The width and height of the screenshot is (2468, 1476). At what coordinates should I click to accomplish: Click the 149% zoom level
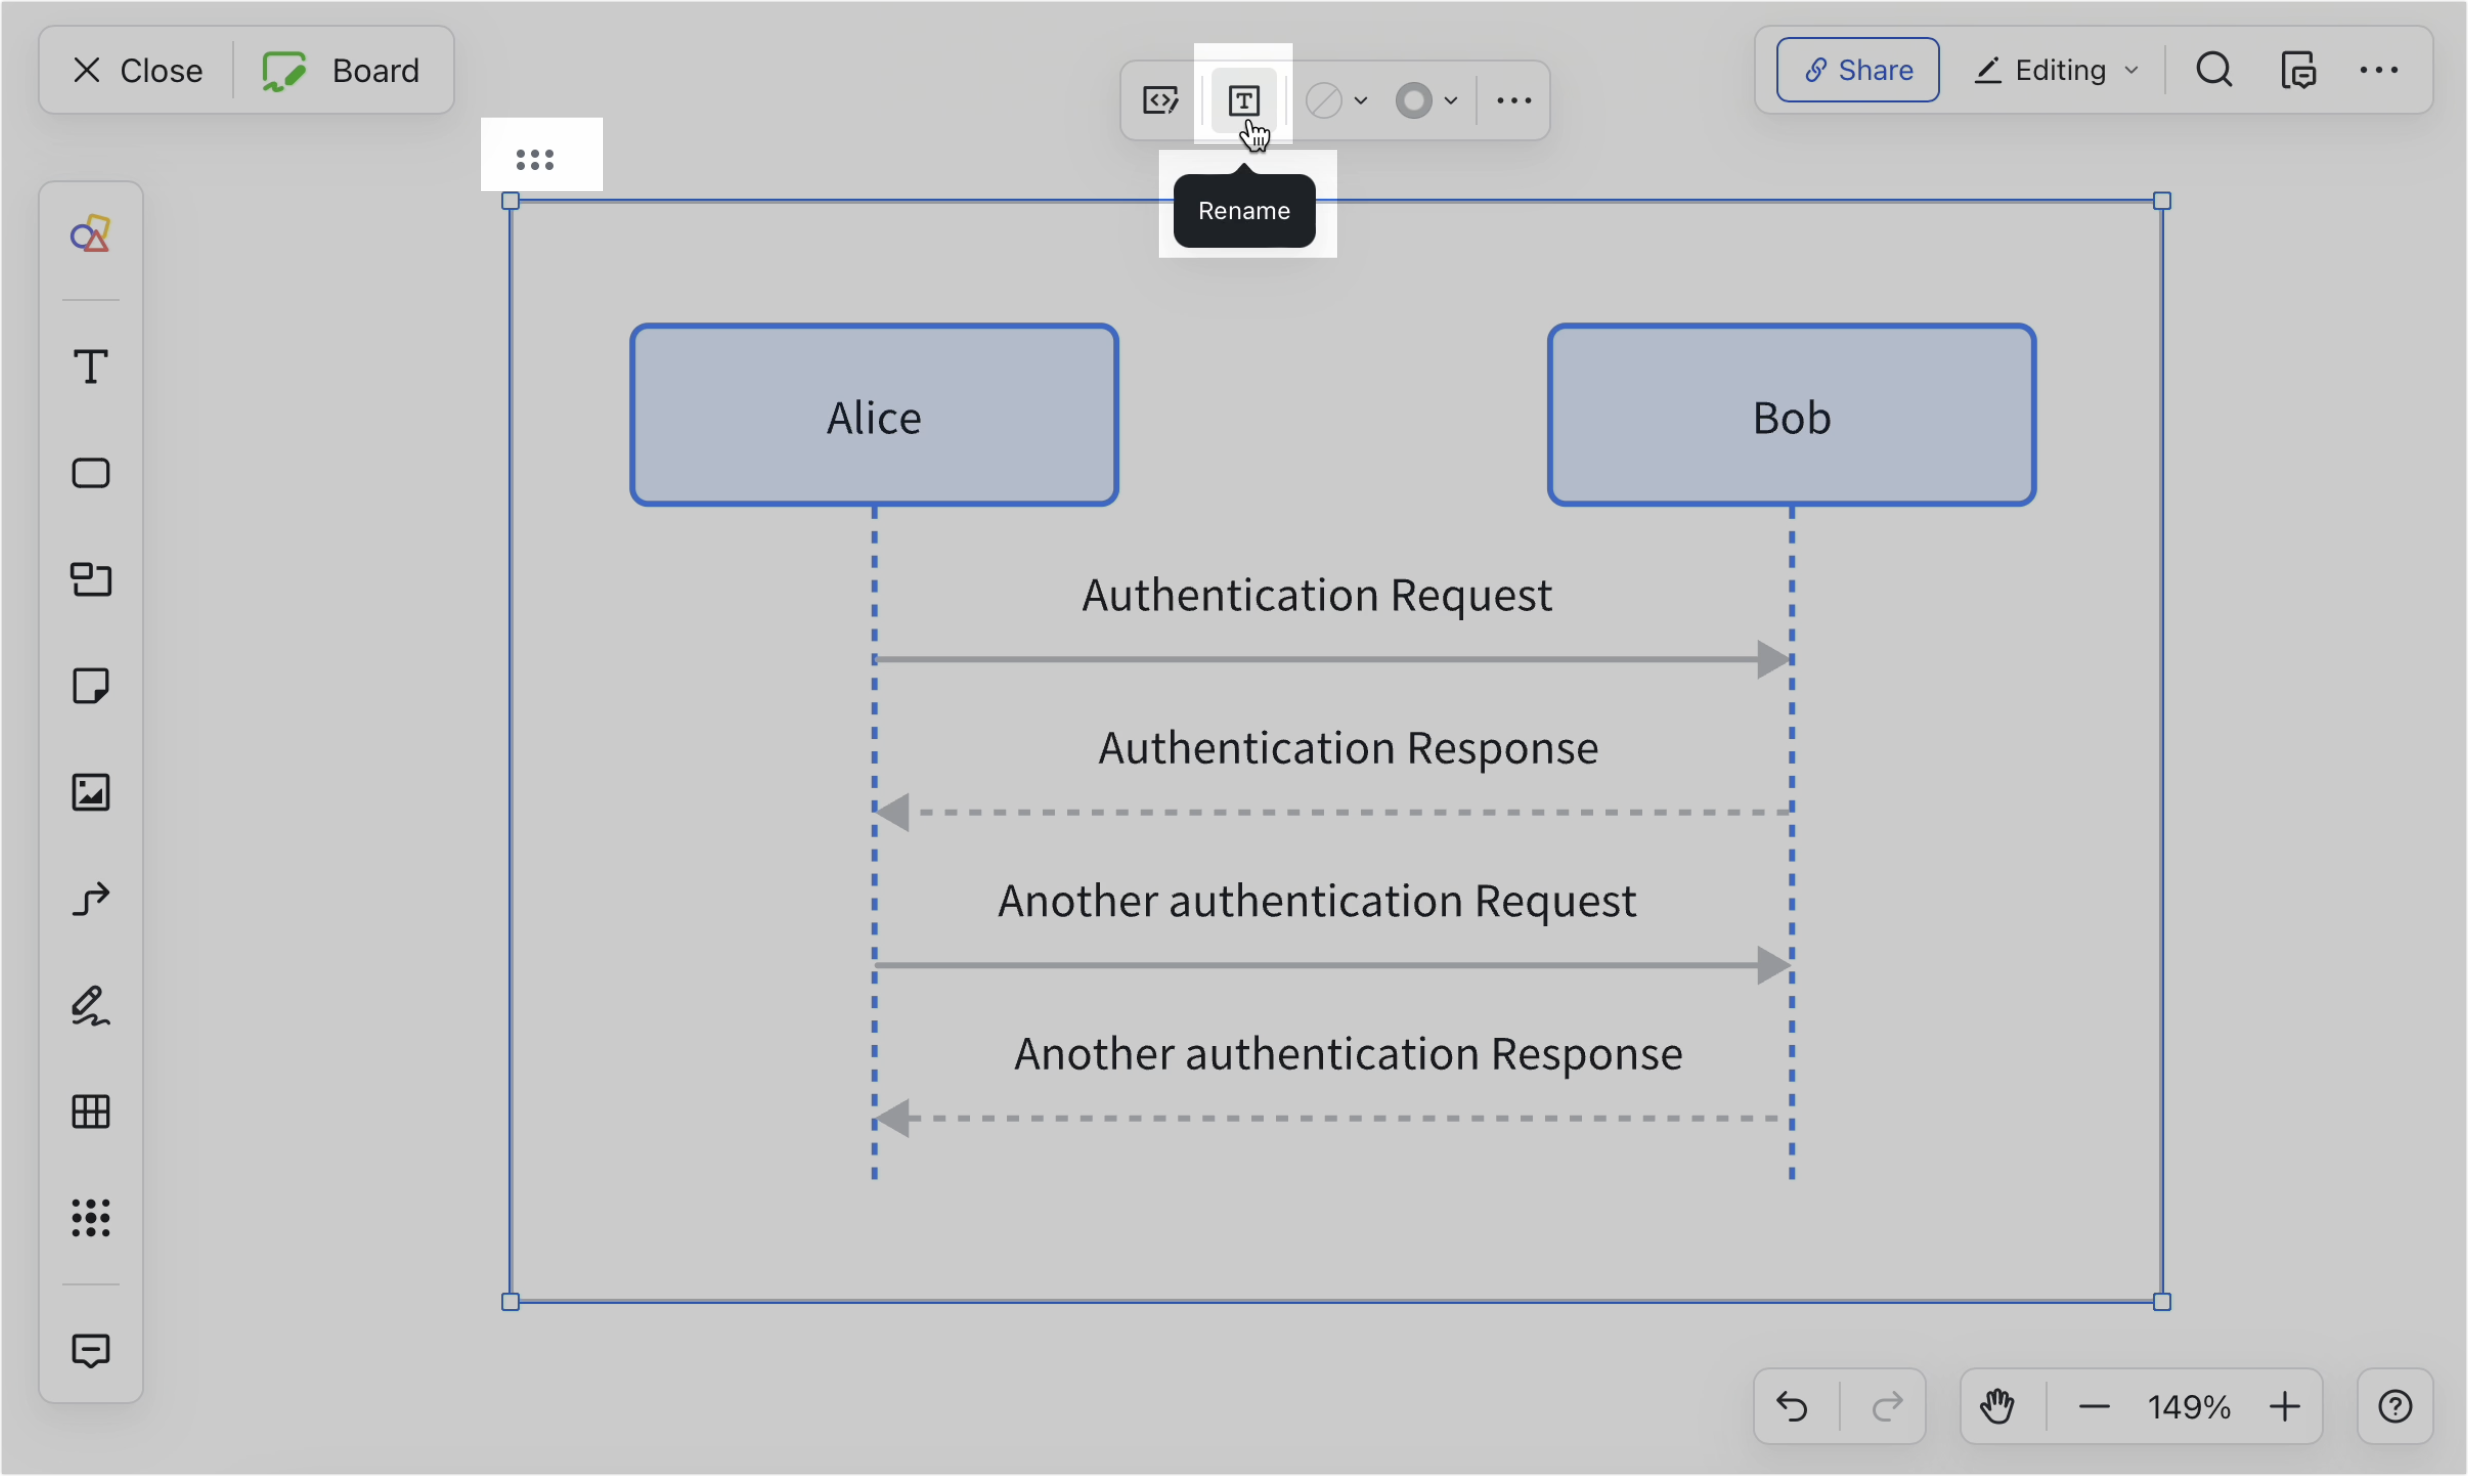tap(2189, 1408)
